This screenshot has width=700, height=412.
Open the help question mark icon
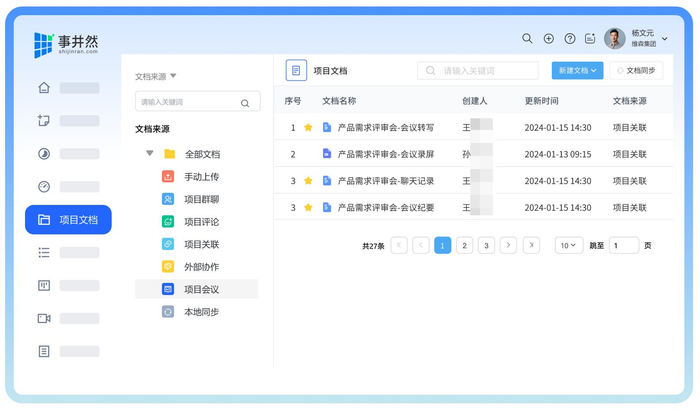(569, 39)
